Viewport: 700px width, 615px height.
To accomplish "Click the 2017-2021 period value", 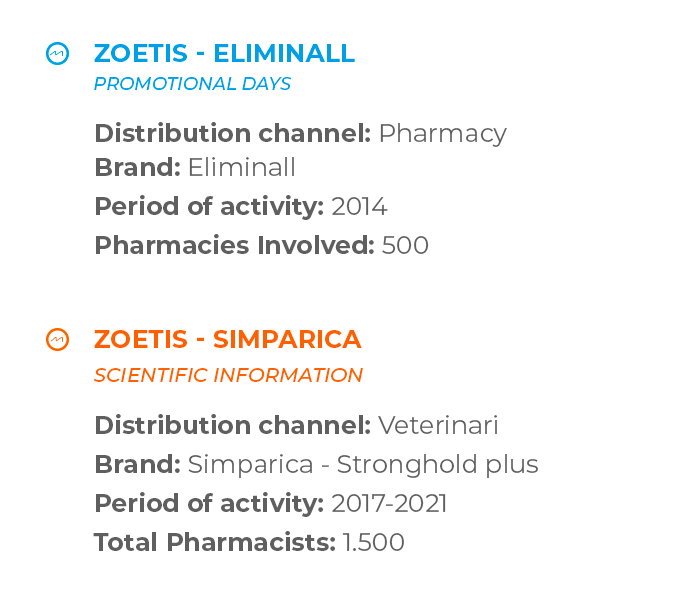I will click(x=389, y=503).
